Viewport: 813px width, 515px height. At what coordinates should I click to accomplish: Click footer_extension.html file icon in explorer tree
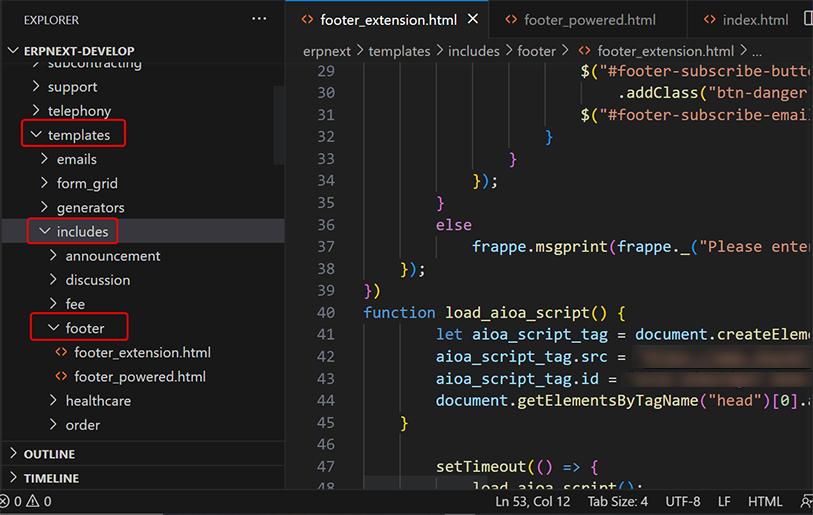[x=62, y=353]
